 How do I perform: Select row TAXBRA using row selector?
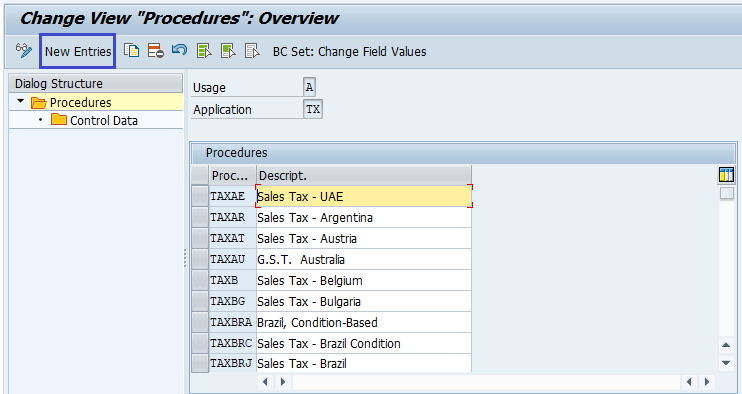(200, 322)
